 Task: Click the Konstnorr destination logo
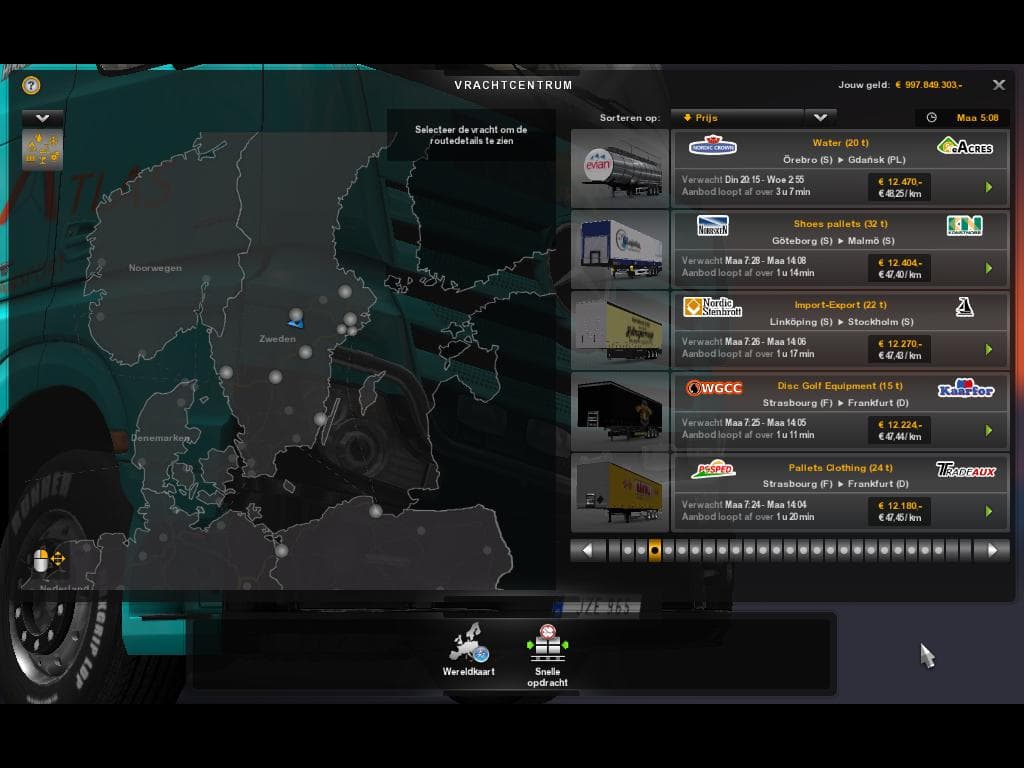pyautogui.click(x=965, y=226)
